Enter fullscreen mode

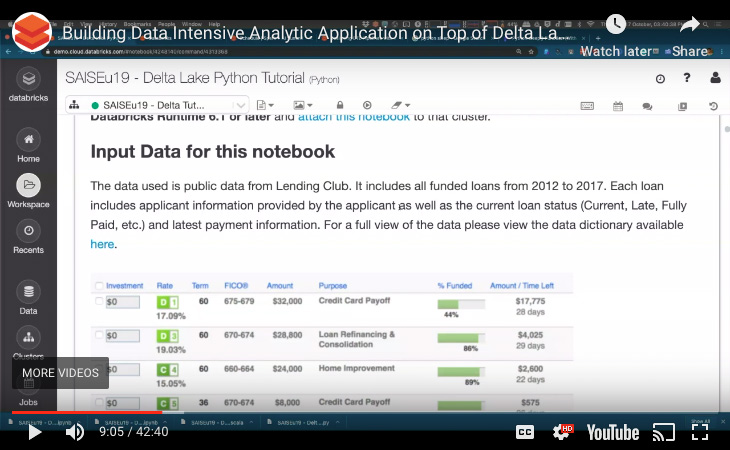point(700,432)
